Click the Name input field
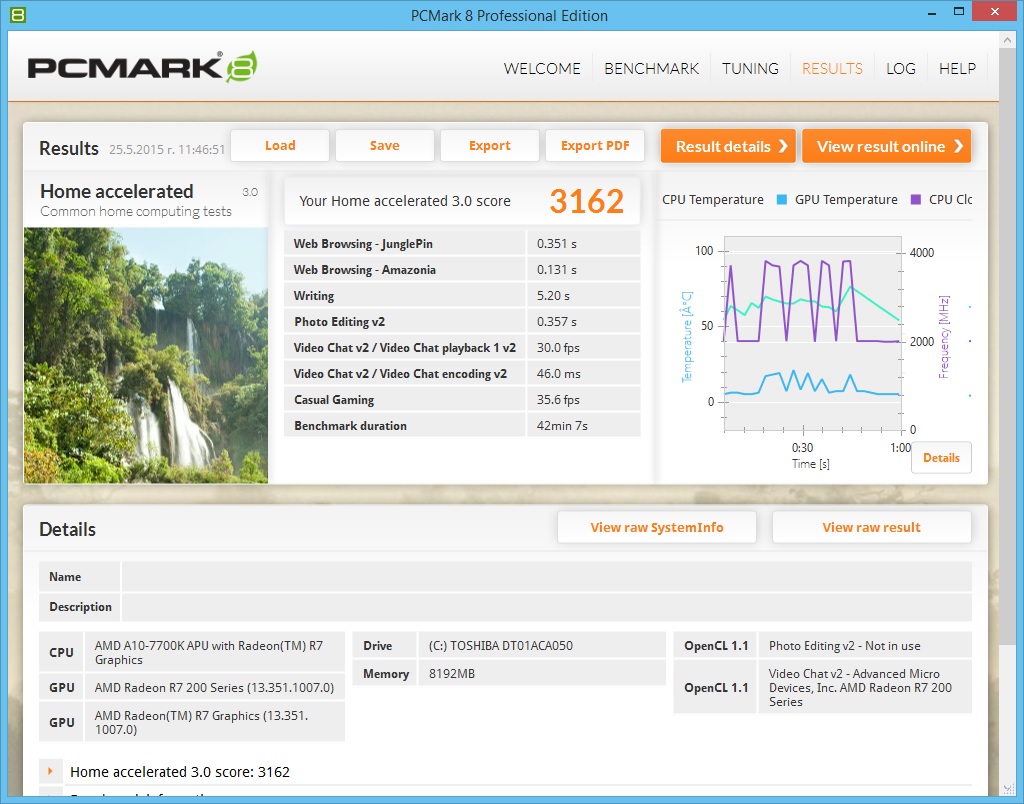Screen dimensions: 1024x804 click(547, 577)
